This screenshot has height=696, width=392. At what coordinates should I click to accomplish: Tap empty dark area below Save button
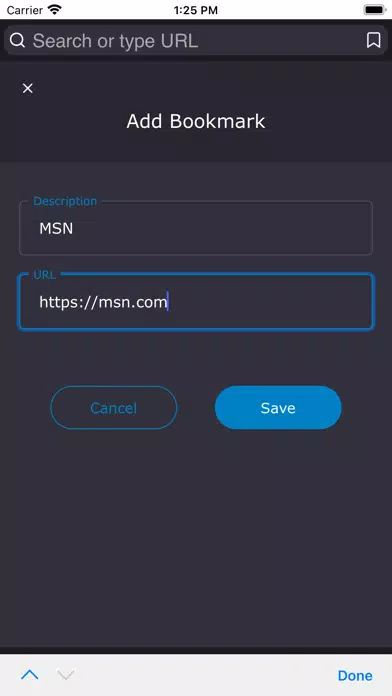pos(196,533)
